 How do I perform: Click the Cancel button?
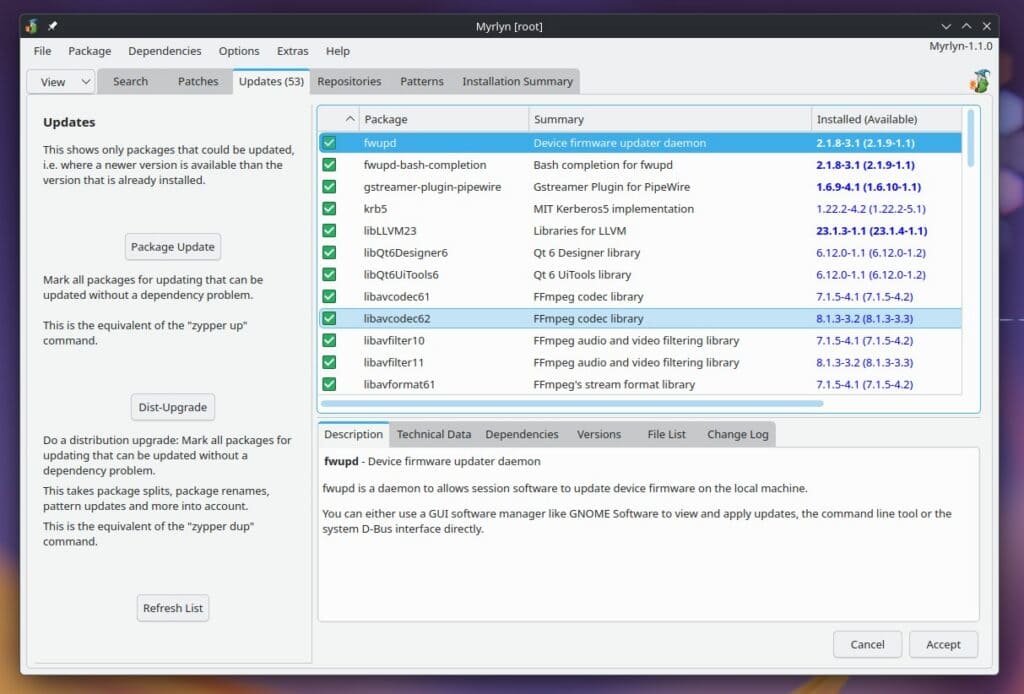click(x=867, y=645)
